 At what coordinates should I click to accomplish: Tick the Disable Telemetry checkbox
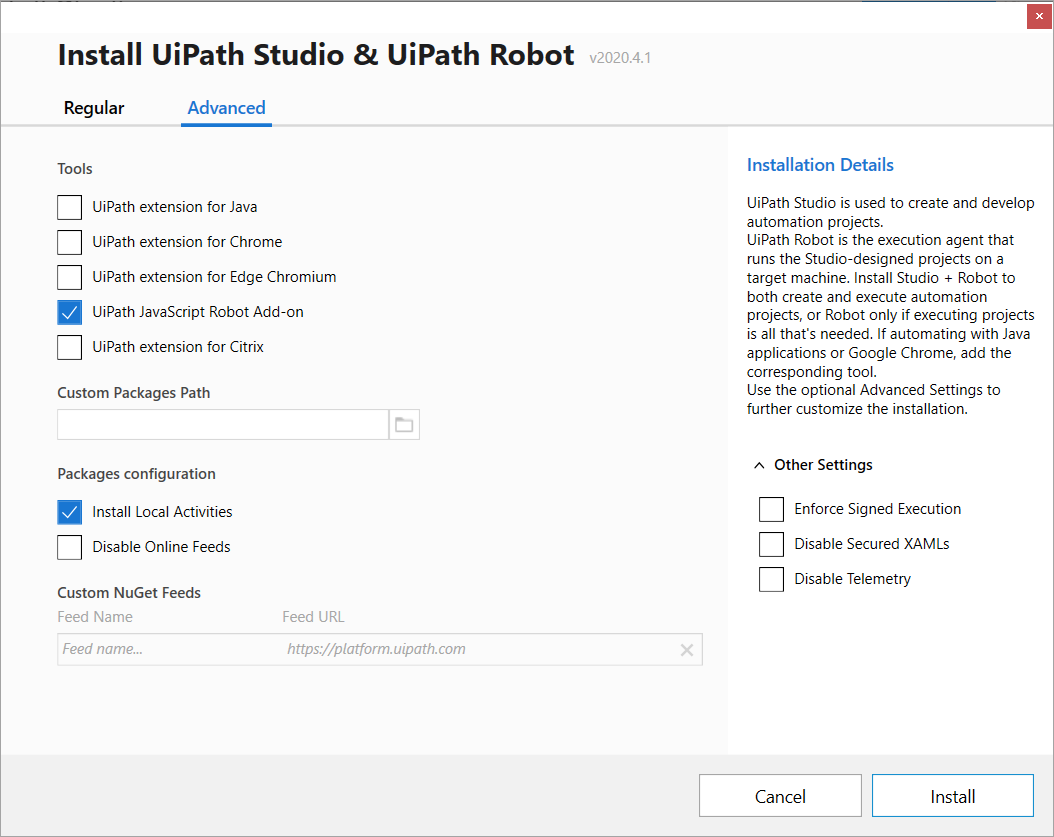pyautogui.click(x=772, y=580)
